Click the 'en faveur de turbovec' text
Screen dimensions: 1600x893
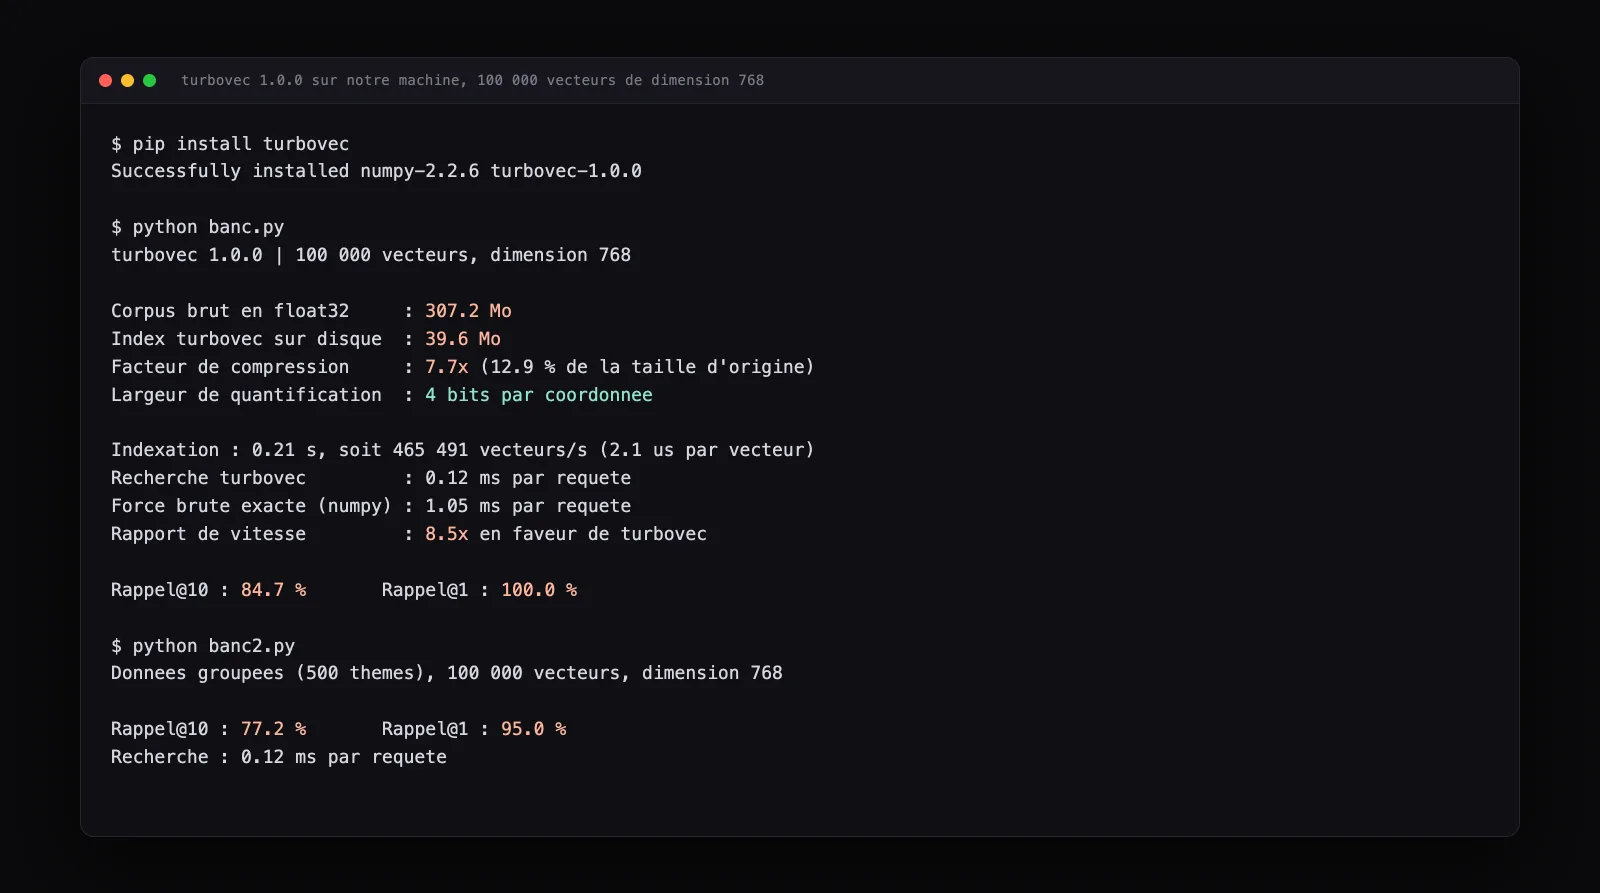click(593, 534)
